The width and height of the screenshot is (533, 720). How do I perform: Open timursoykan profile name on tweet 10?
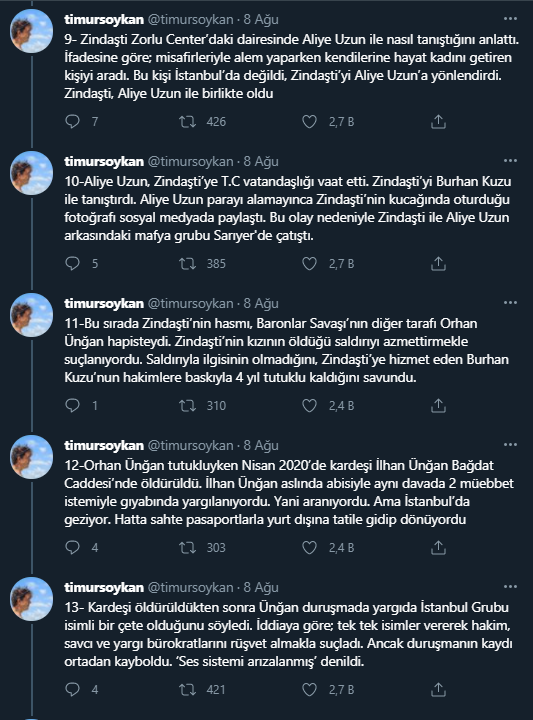coord(104,162)
